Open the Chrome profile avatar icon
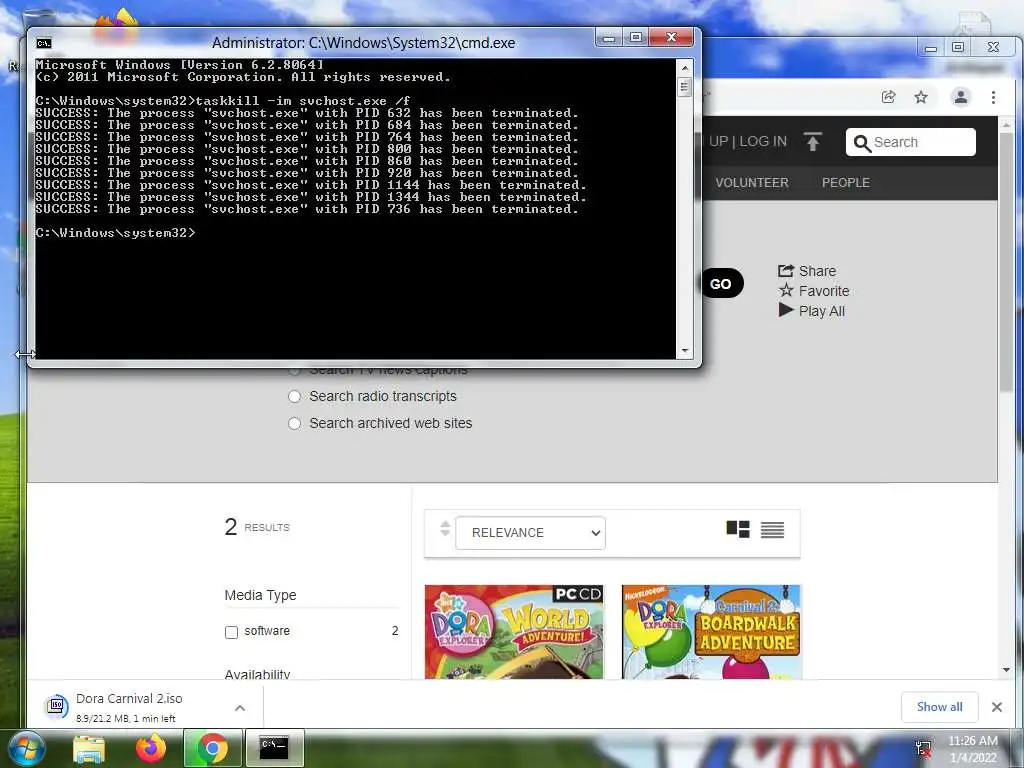The image size is (1024, 768). click(961, 97)
